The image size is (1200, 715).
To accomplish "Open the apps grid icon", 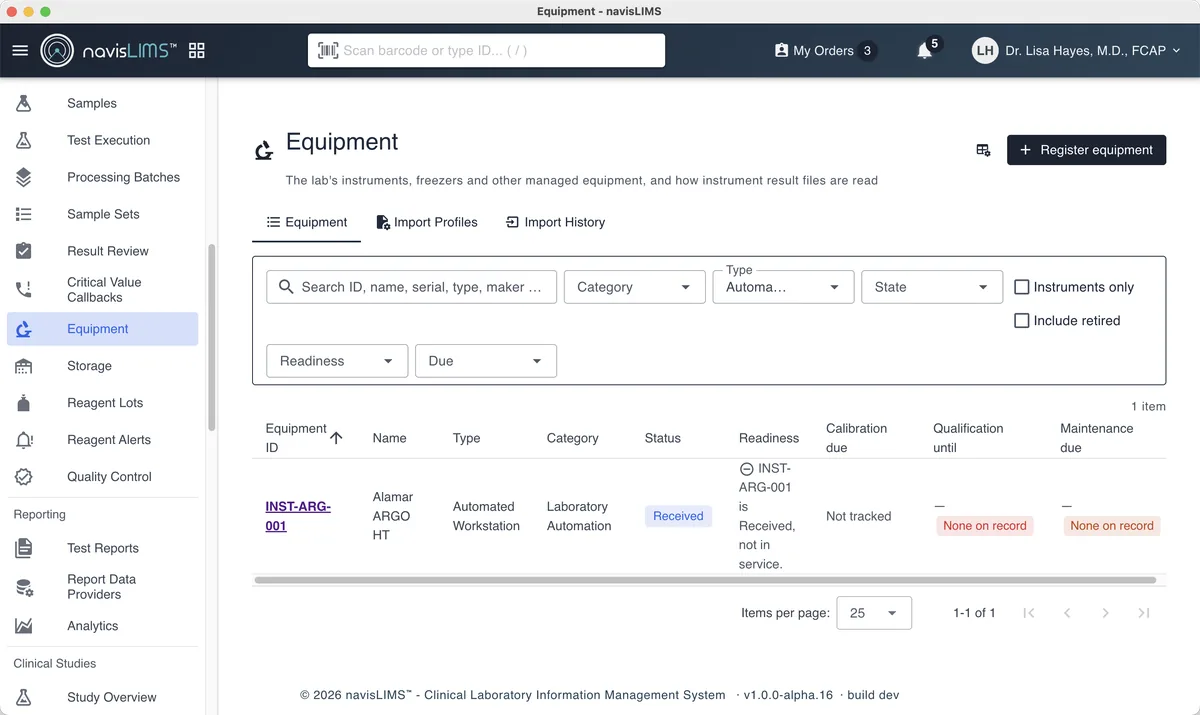I will [196, 50].
